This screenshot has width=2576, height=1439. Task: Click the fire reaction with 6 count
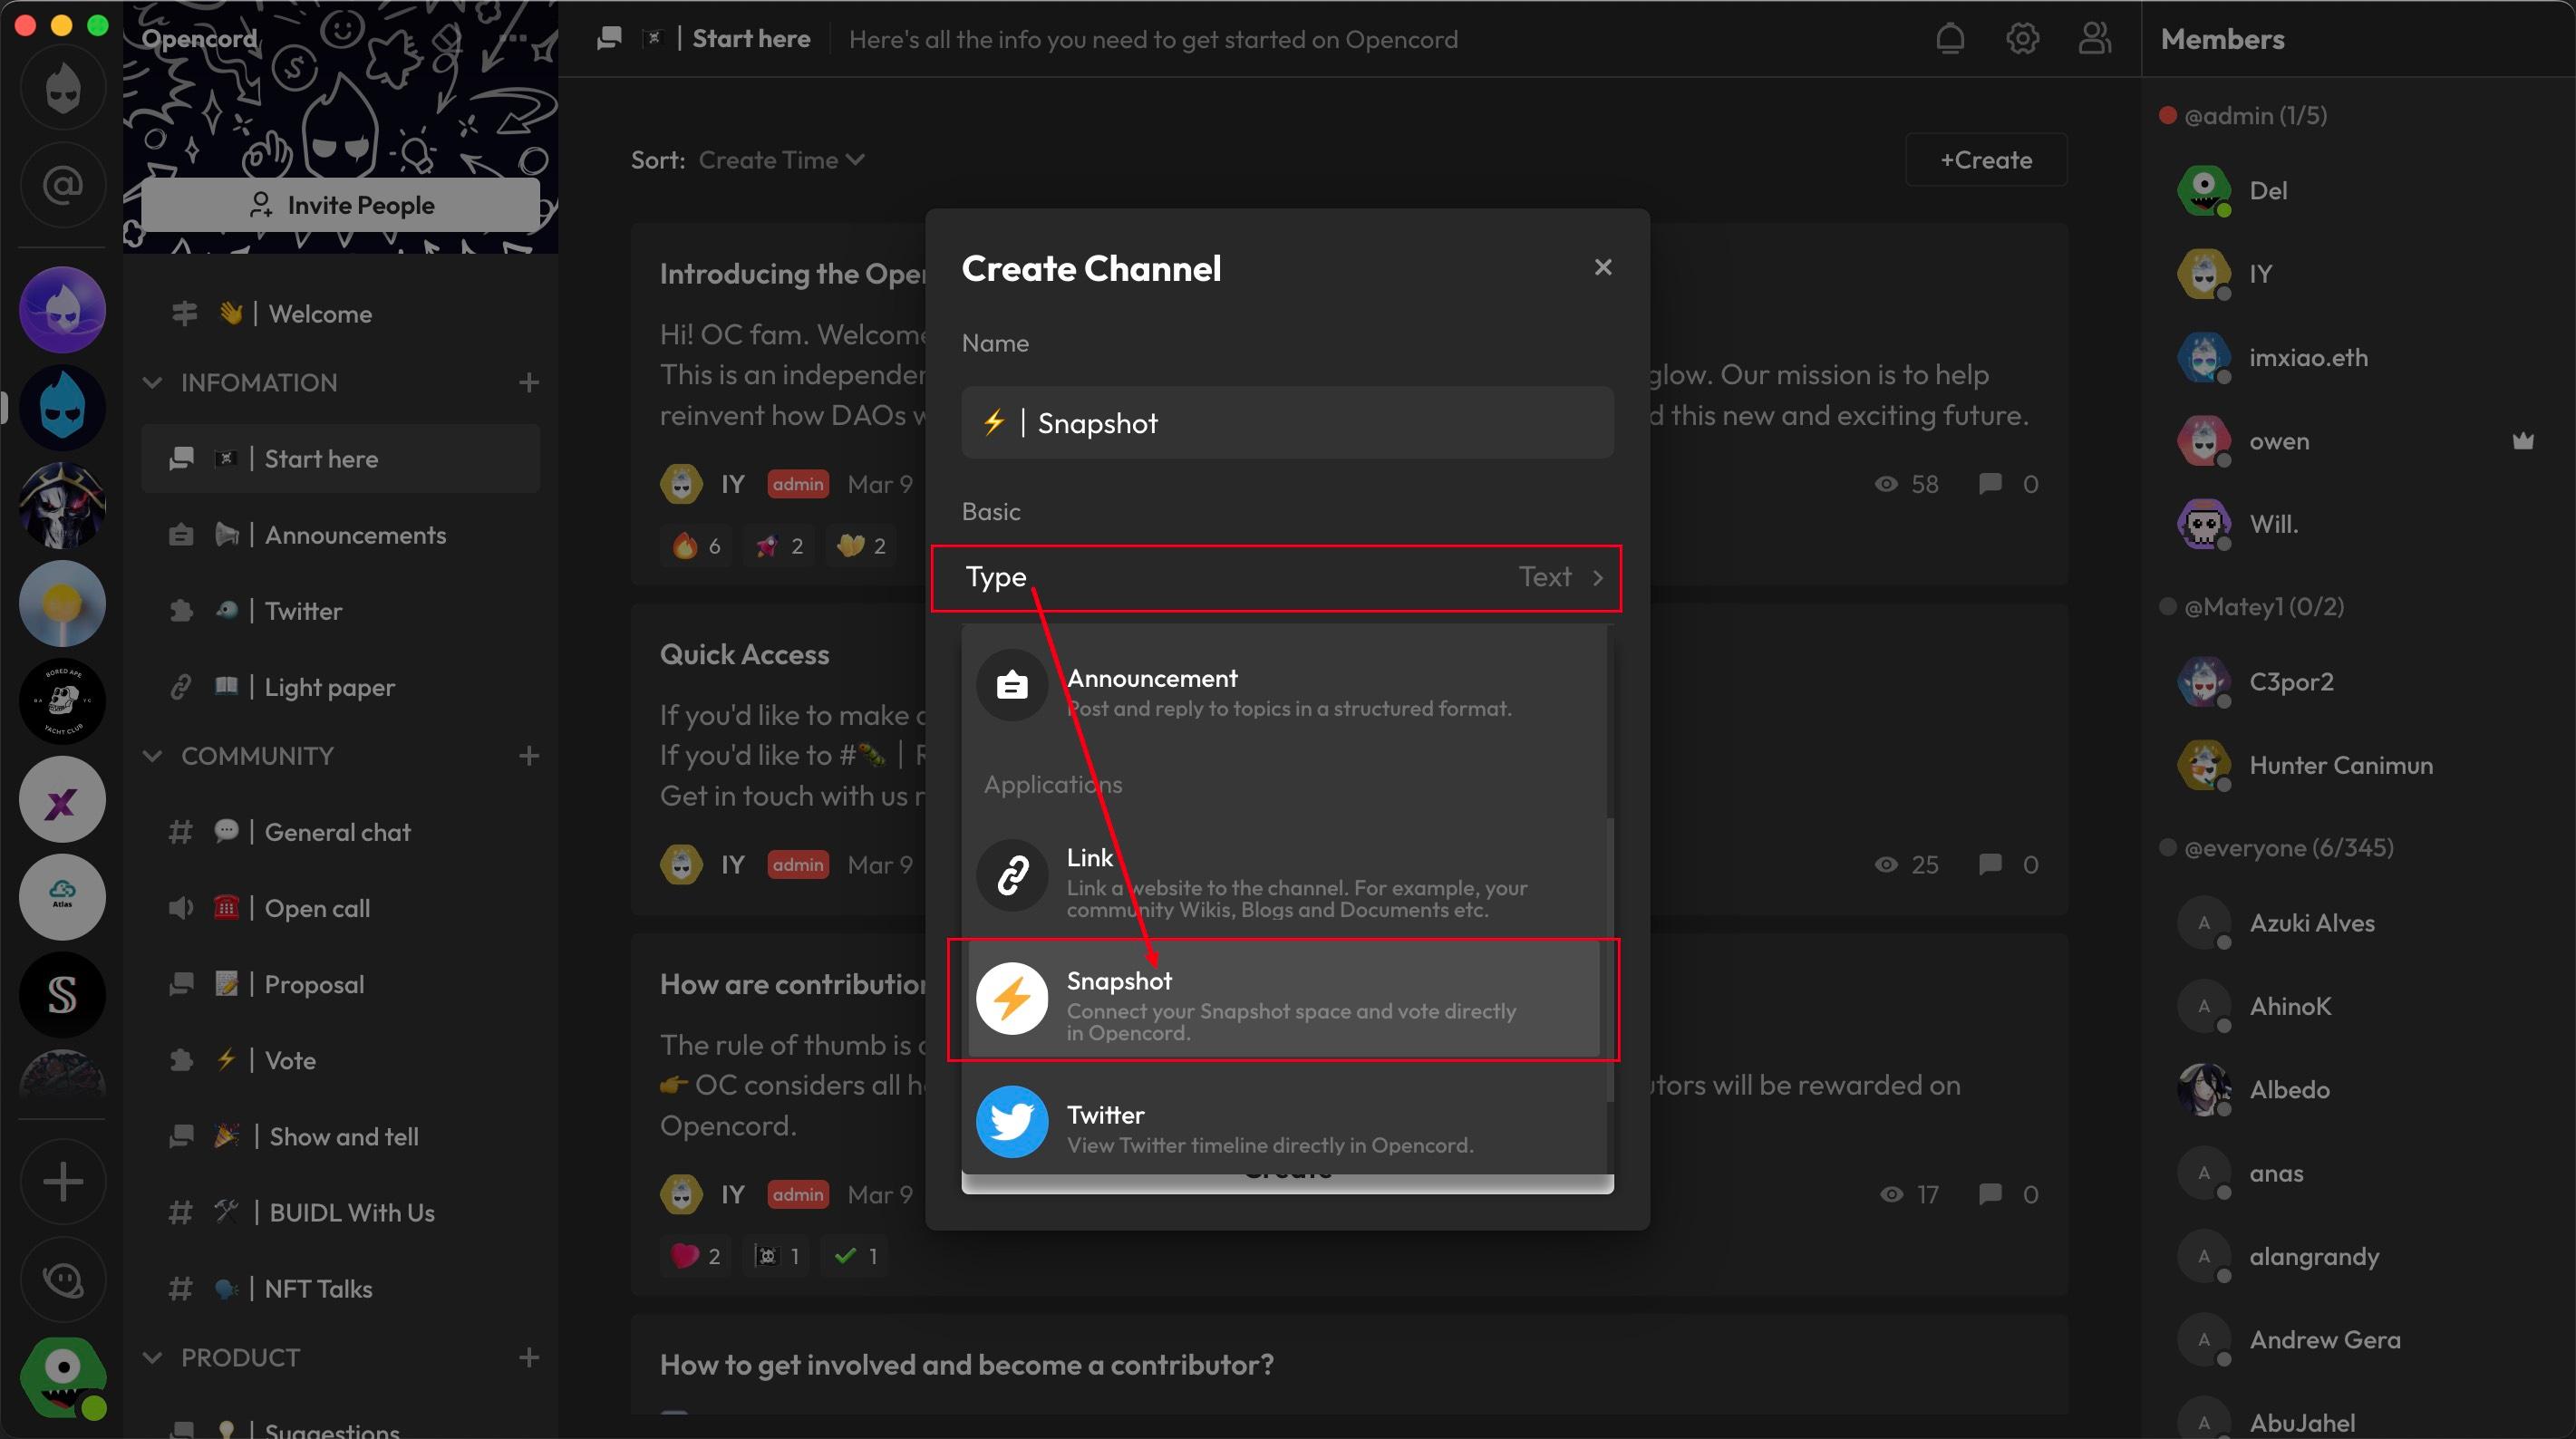[696, 545]
